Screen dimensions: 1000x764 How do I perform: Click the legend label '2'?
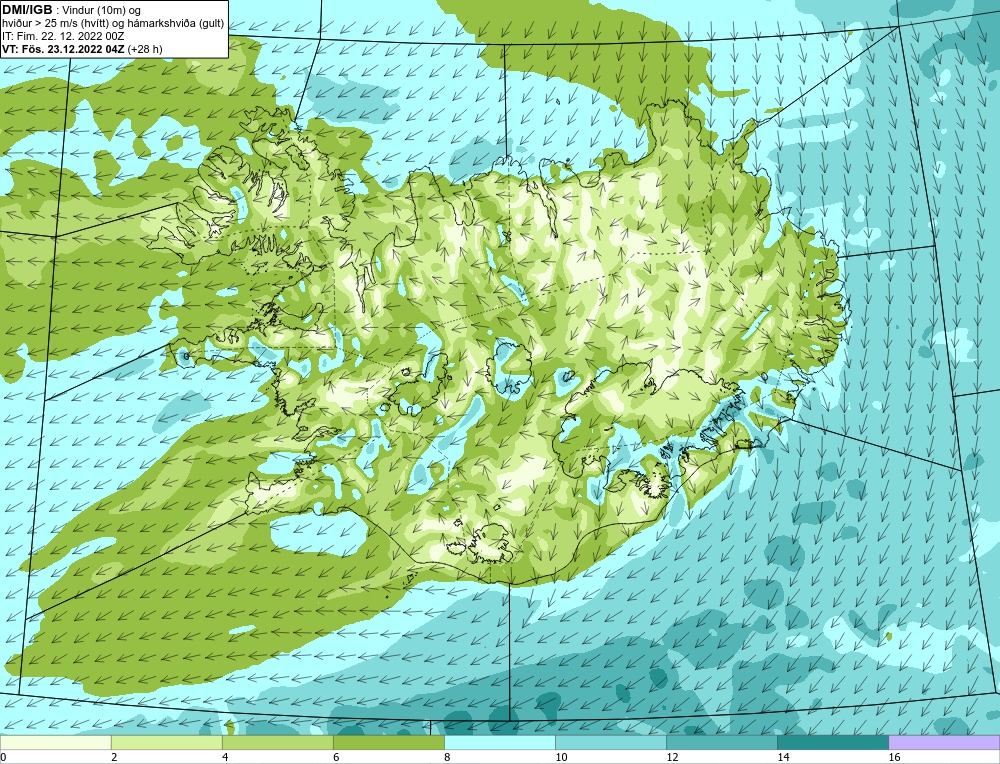click(x=114, y=757)
